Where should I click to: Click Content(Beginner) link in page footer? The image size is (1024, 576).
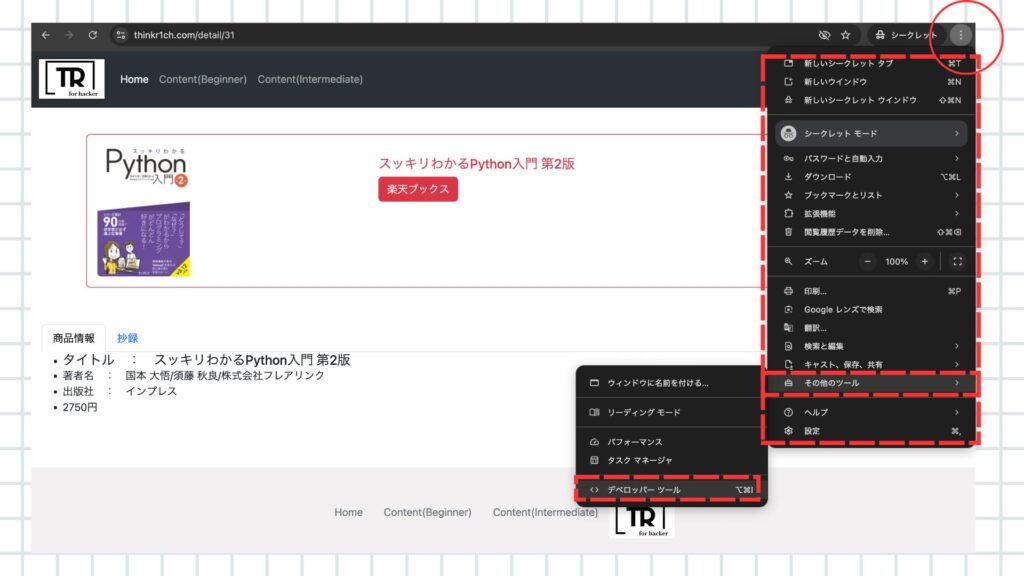pyautogui.click(x=427, y=513)
